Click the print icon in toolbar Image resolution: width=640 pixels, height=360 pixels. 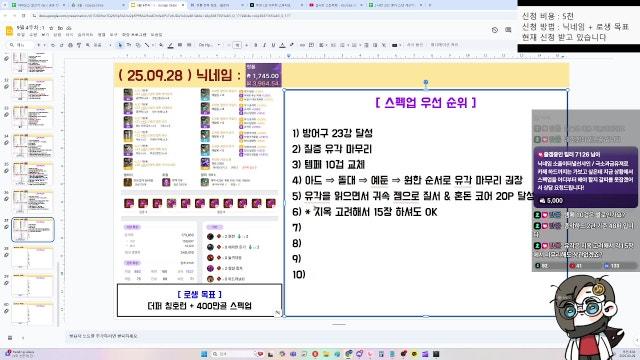70,45
